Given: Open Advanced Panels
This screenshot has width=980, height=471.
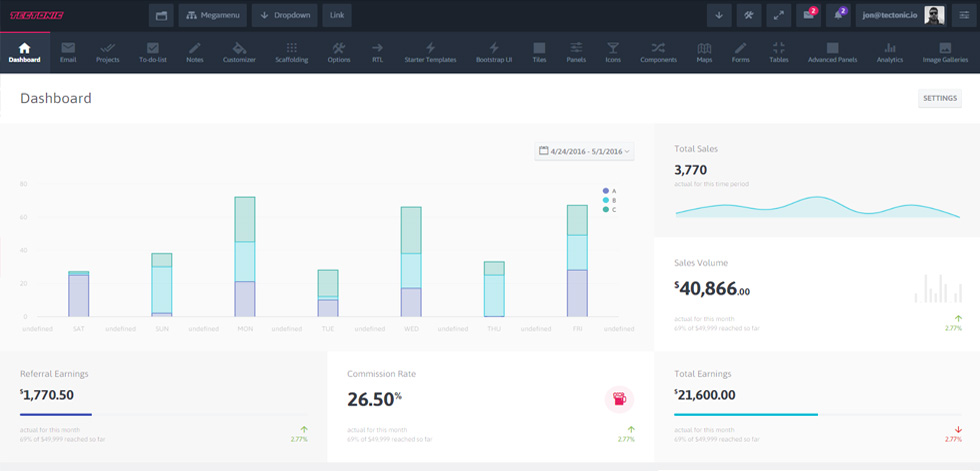Looking at the screenshot, I should 832,52.
